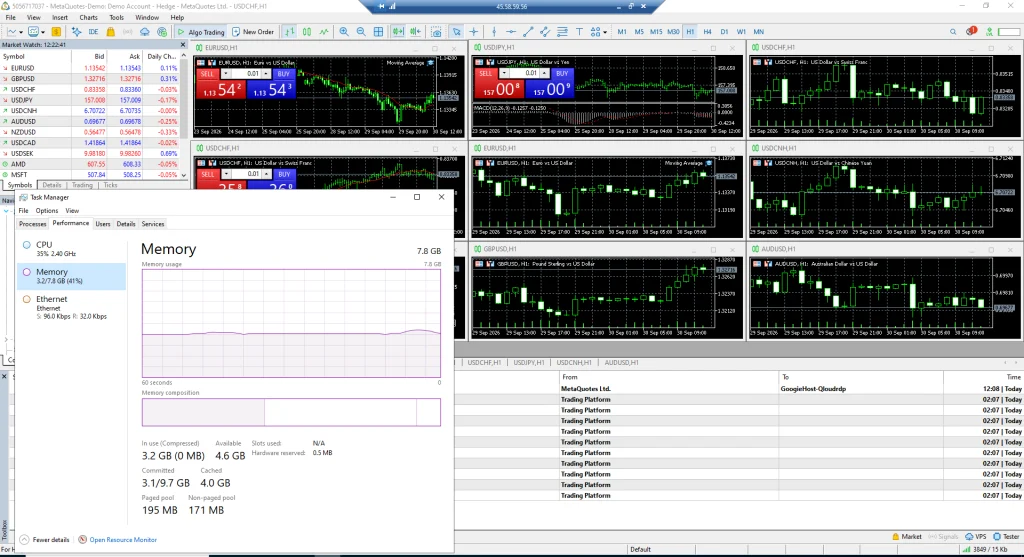Switch to M15 timeframe
Image resolution: width=1024 pixels, height=557 pixels.
pos(656,31)
